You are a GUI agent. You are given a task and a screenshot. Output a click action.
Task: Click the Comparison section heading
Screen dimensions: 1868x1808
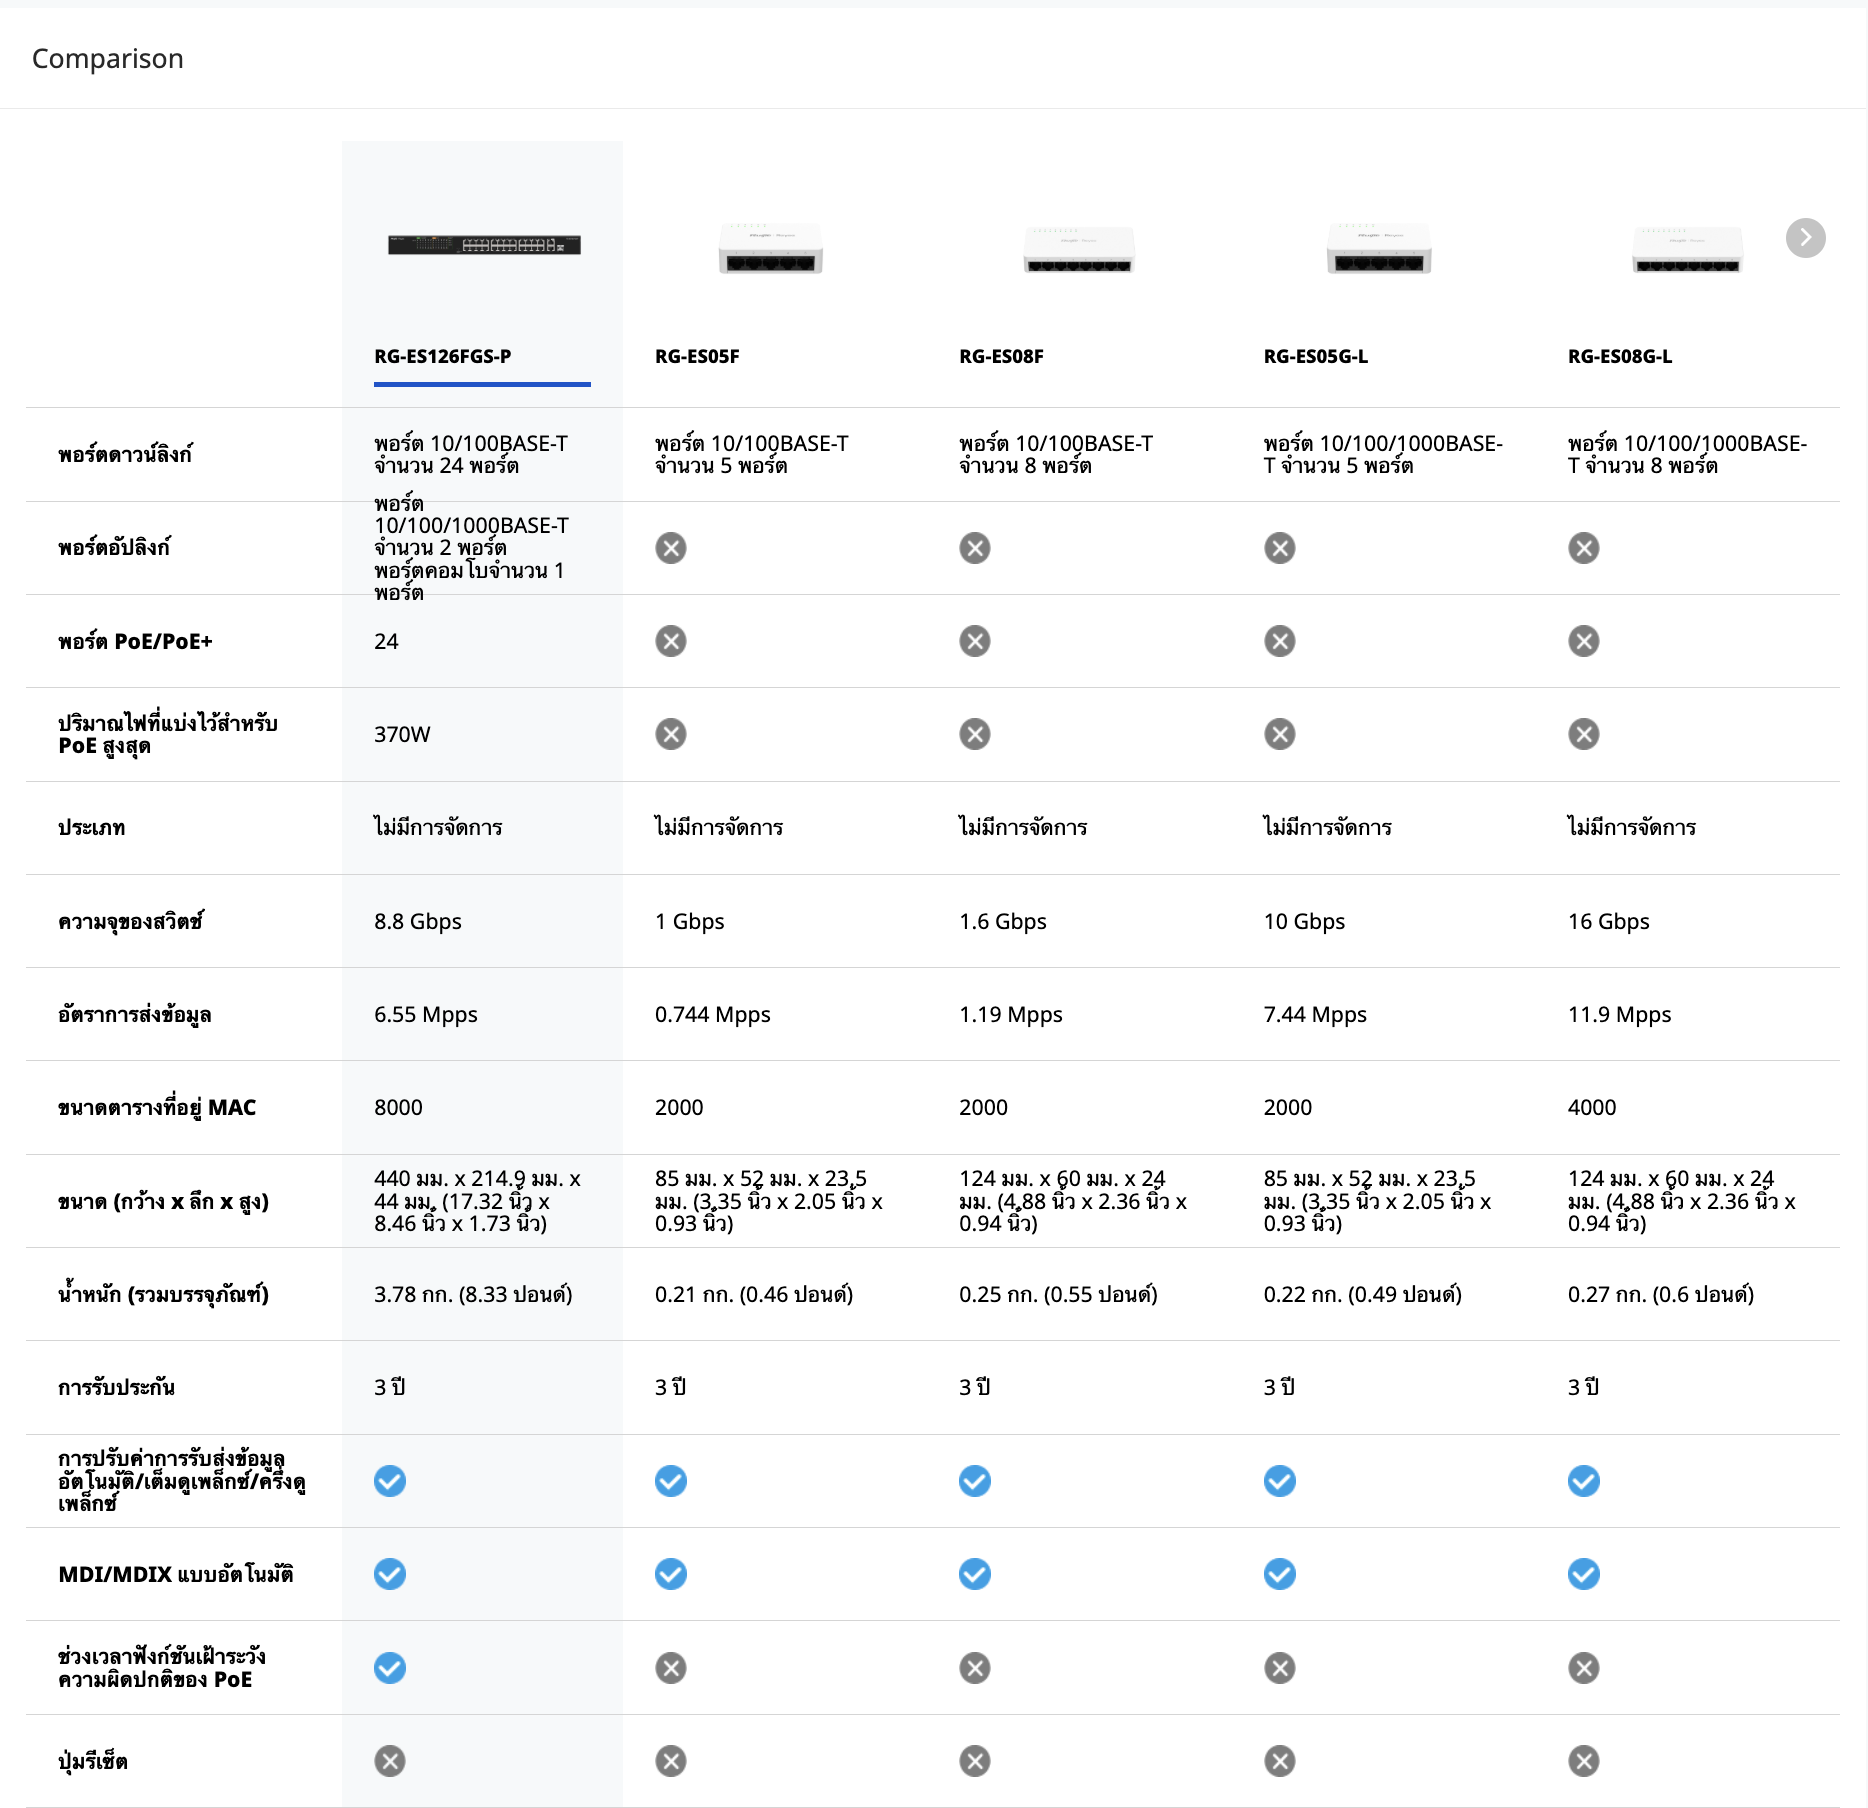pyautogui.click(x=108, y=59)
